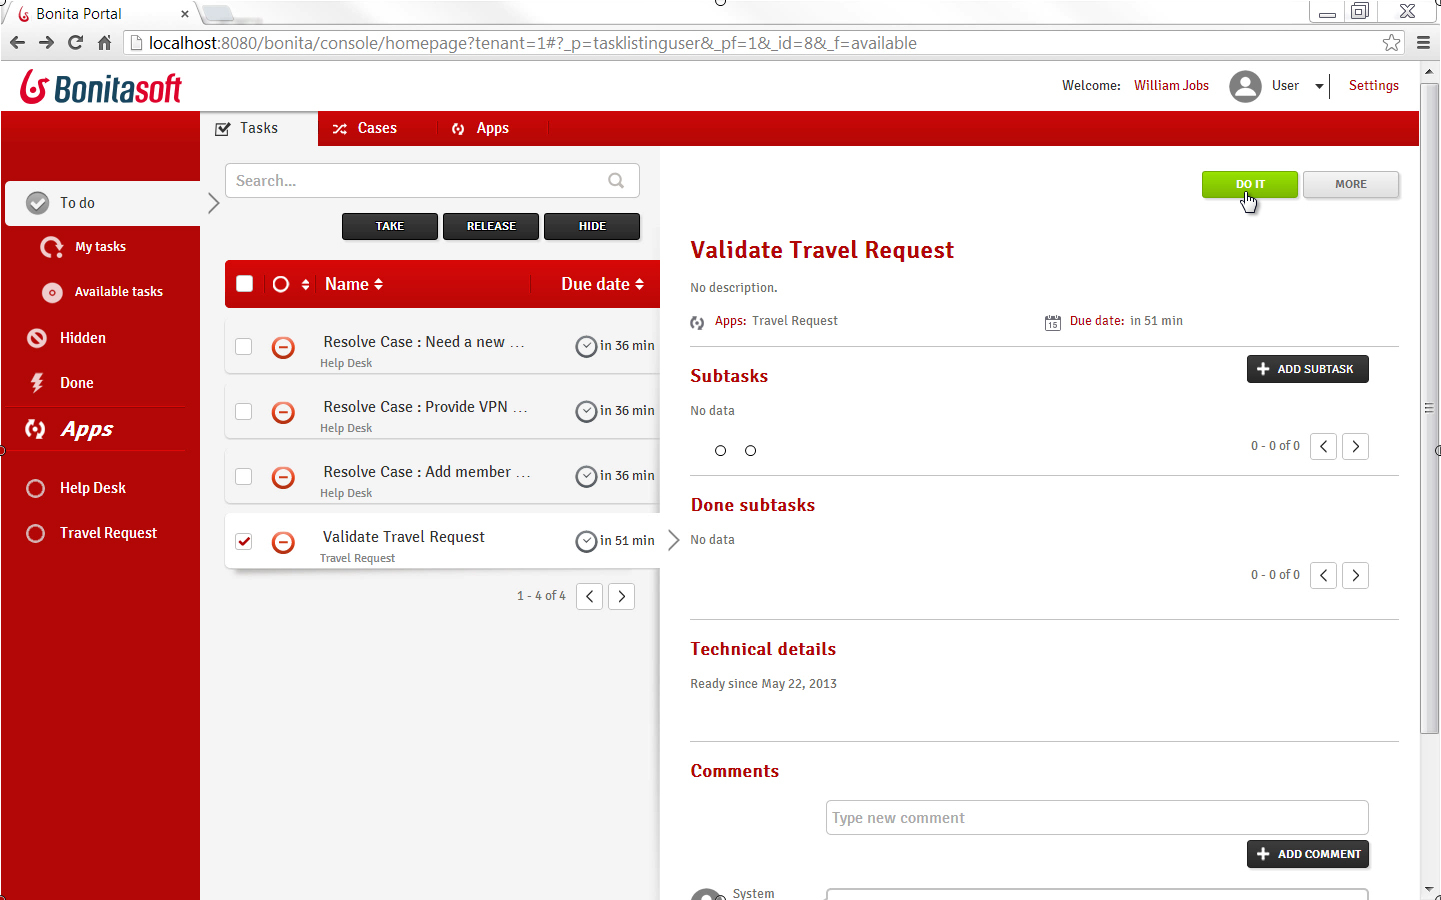
Task: Reload the page in browser
Action: click(75, 43)
